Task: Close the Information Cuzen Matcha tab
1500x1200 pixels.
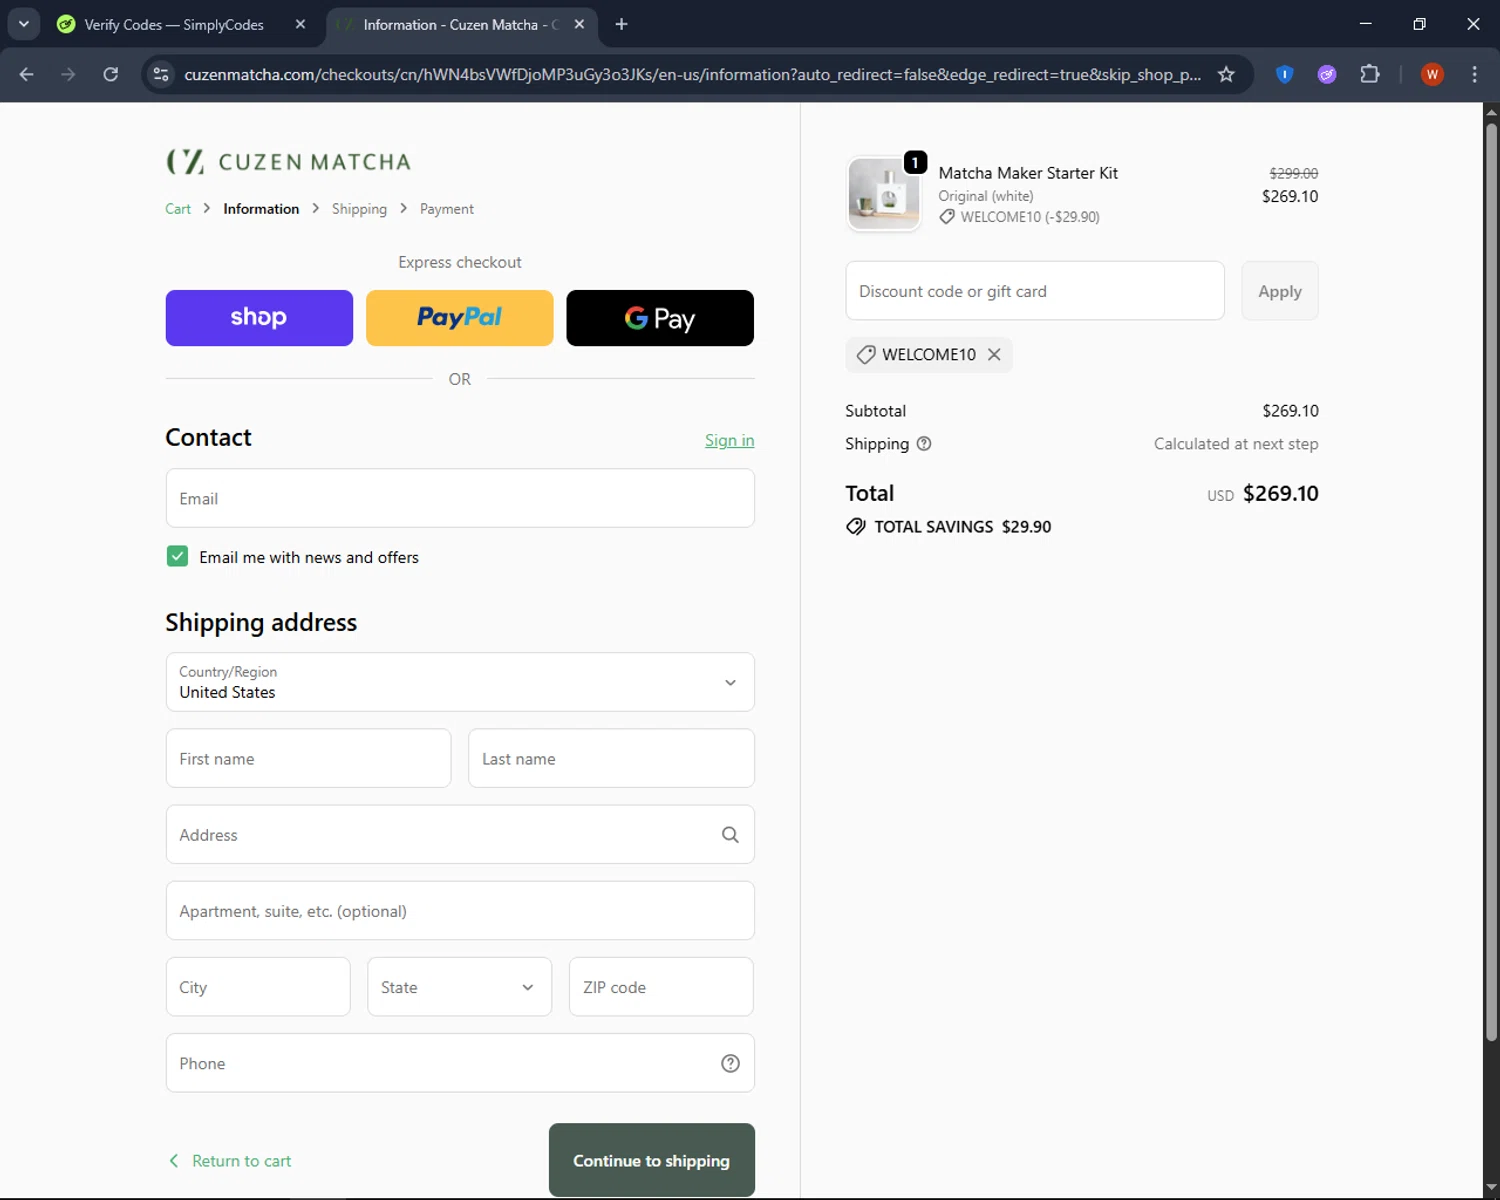Action: point(579,24)
